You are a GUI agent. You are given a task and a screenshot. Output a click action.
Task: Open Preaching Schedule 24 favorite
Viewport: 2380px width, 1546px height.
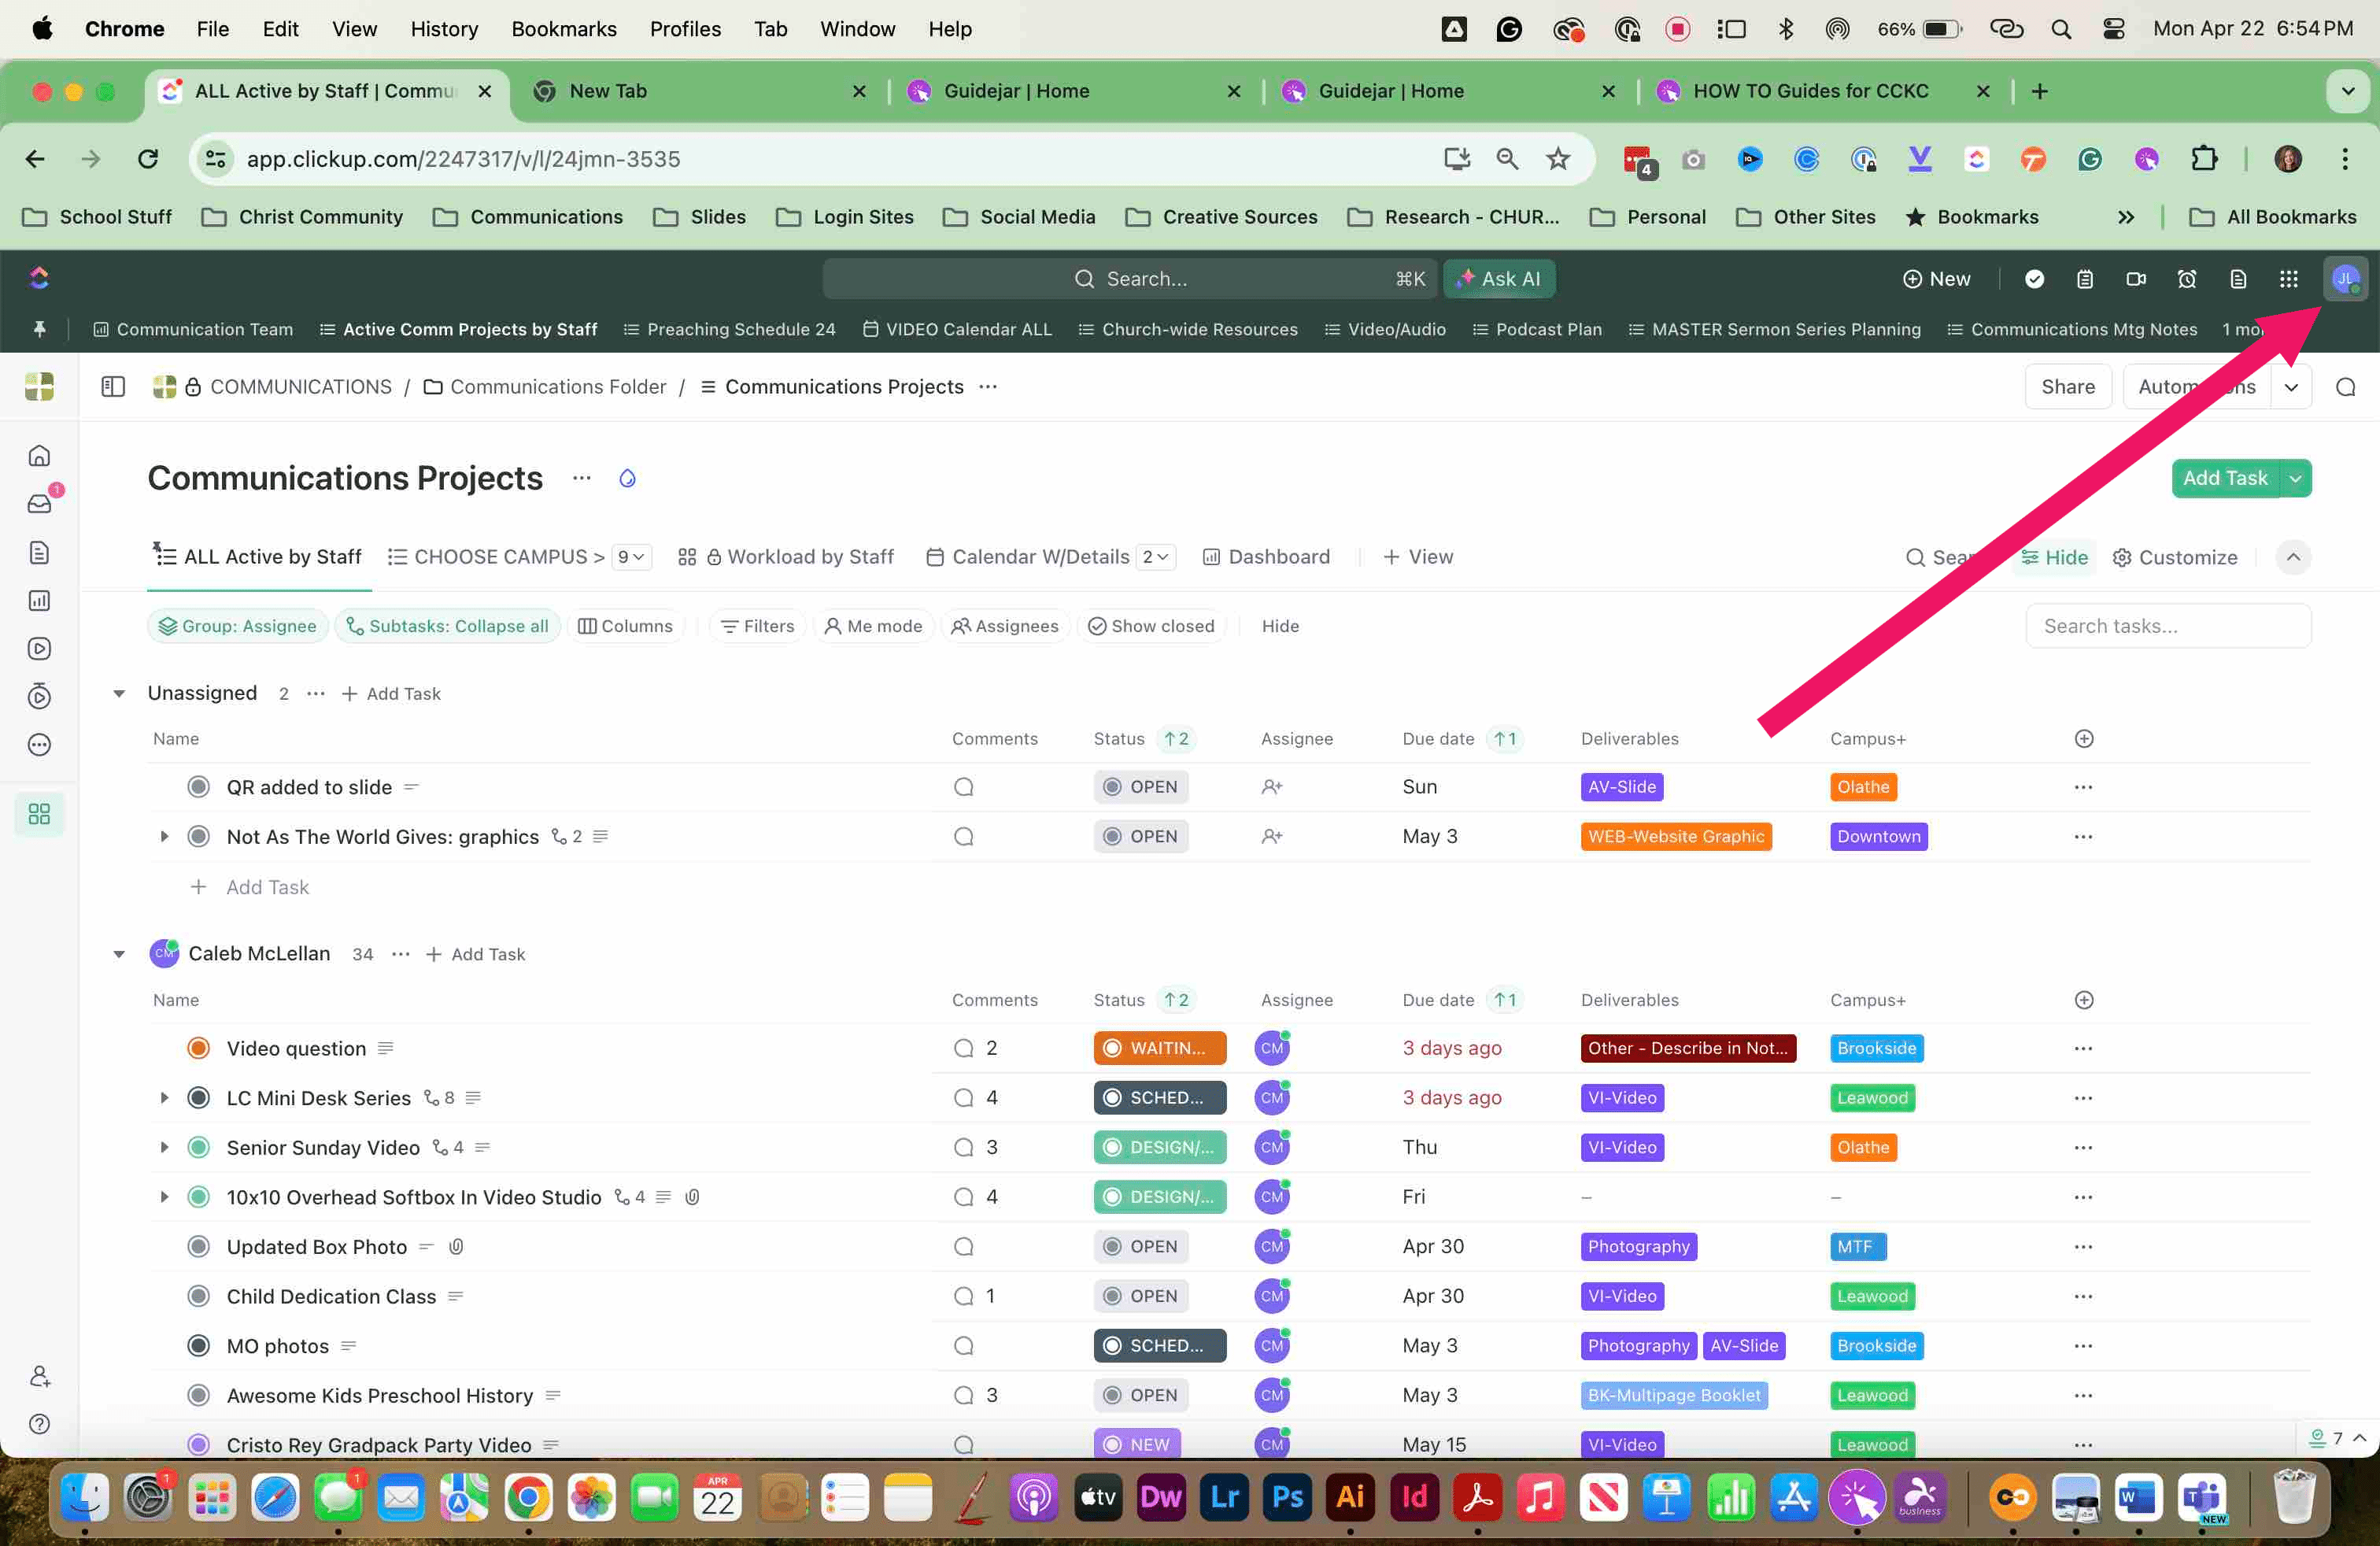coord(729,329)
